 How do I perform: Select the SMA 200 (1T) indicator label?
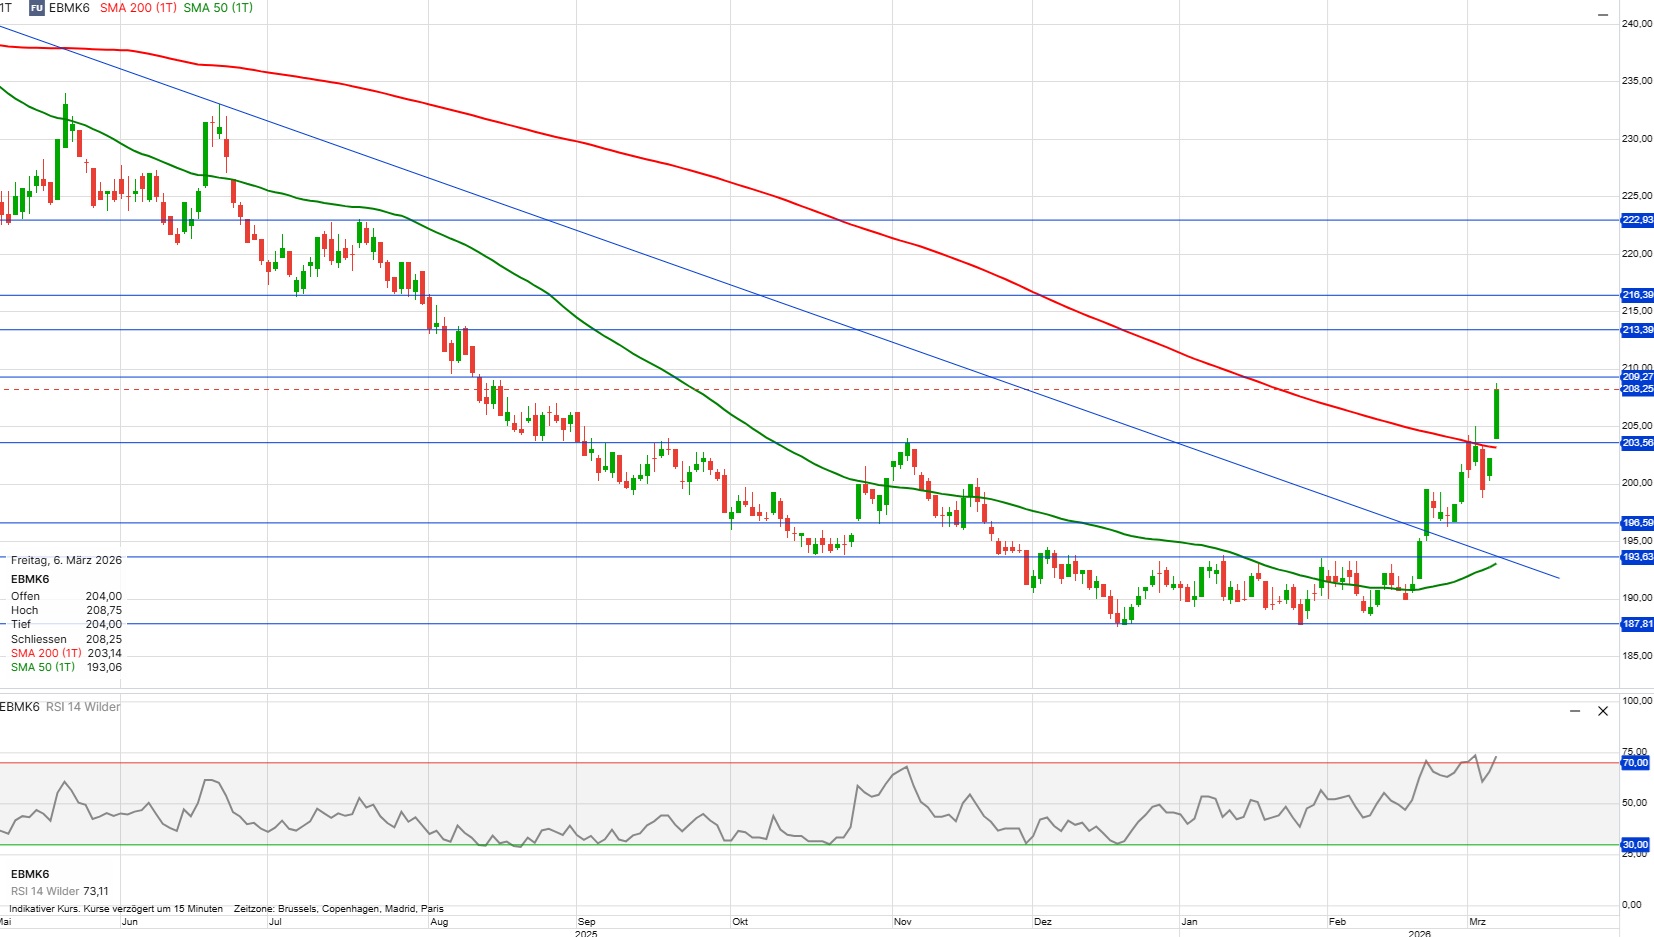point(138,8)
